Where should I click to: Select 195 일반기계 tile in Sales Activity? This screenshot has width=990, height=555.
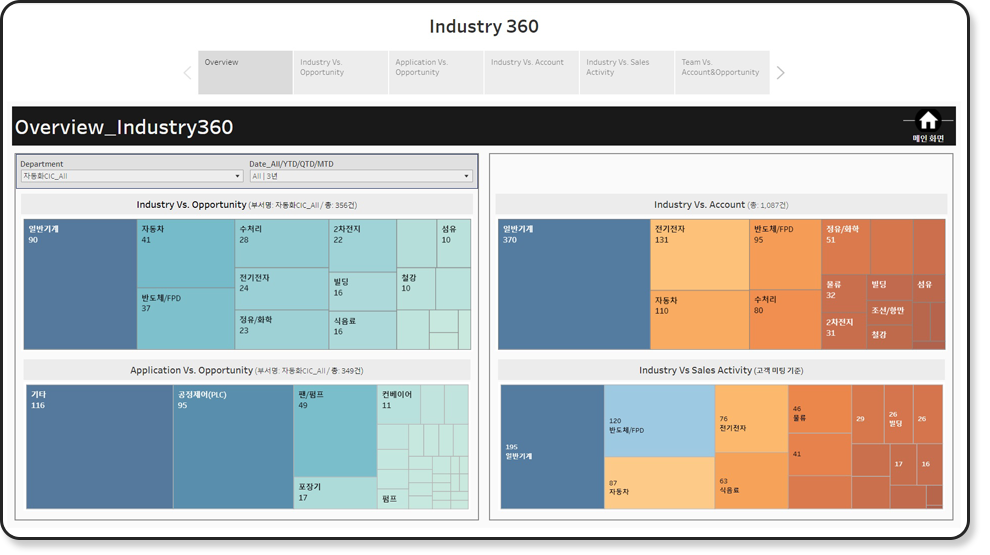point(552,446)
